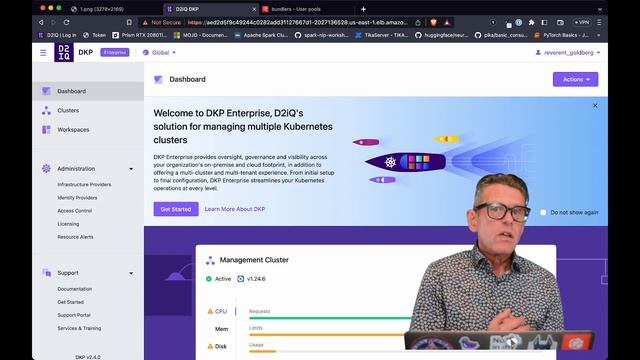
Task: Open the browser main menu icon
Action: point(599,22)
